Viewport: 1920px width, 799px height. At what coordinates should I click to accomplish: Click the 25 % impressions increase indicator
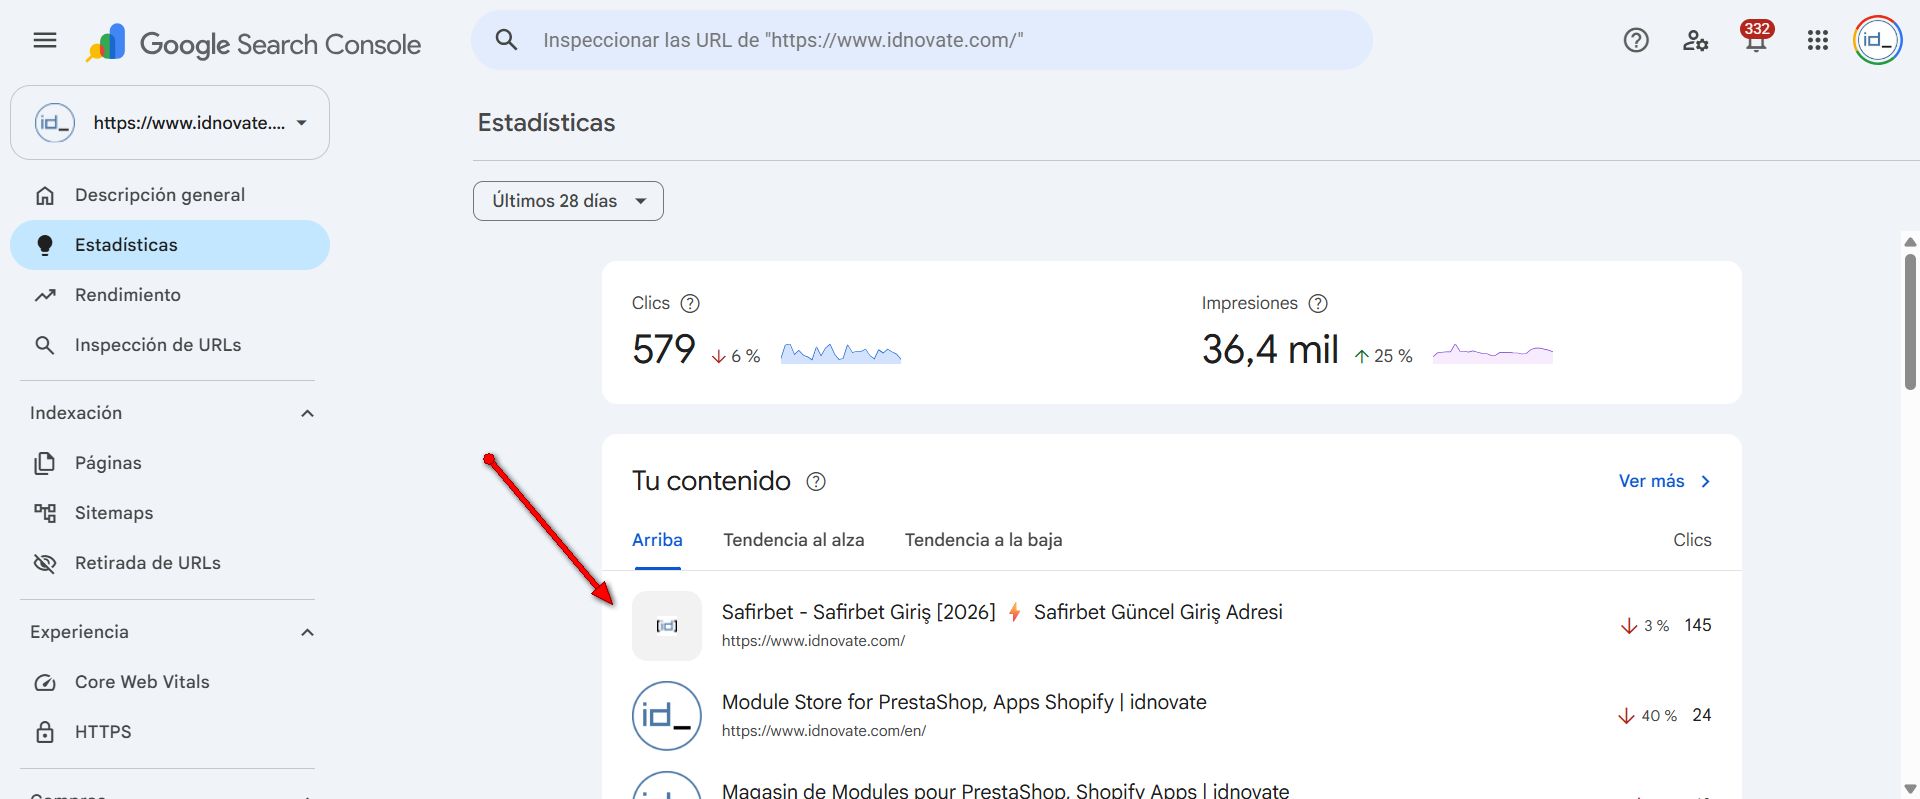point(1383,357)
